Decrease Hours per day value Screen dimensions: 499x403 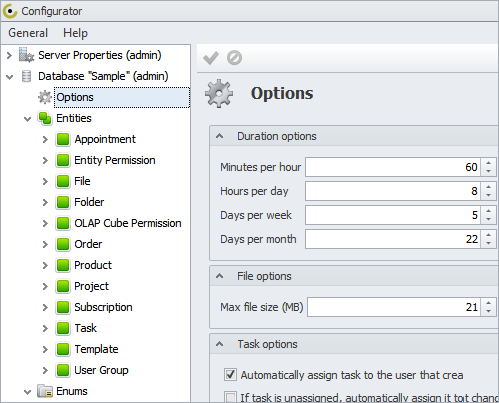488,195
